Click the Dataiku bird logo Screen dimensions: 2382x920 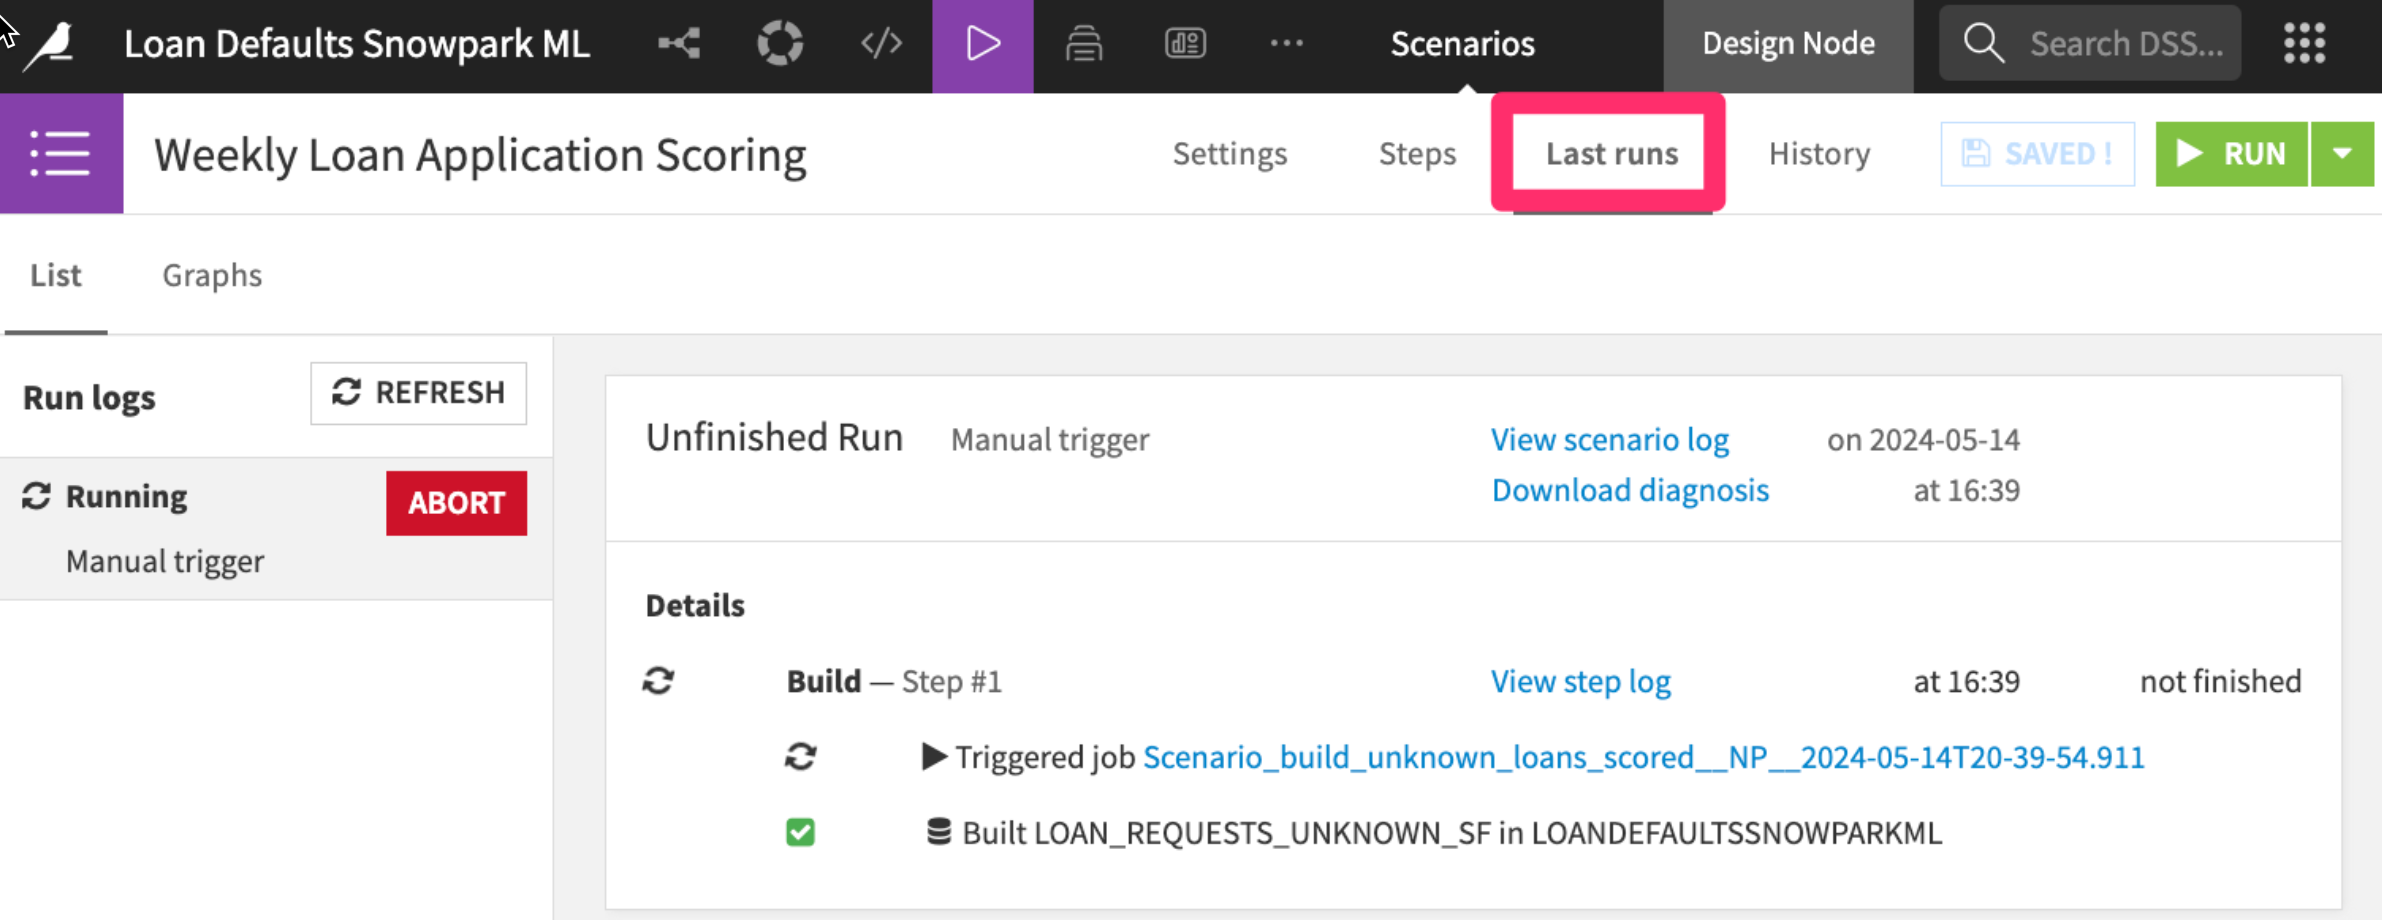click(x=50, y=44)
